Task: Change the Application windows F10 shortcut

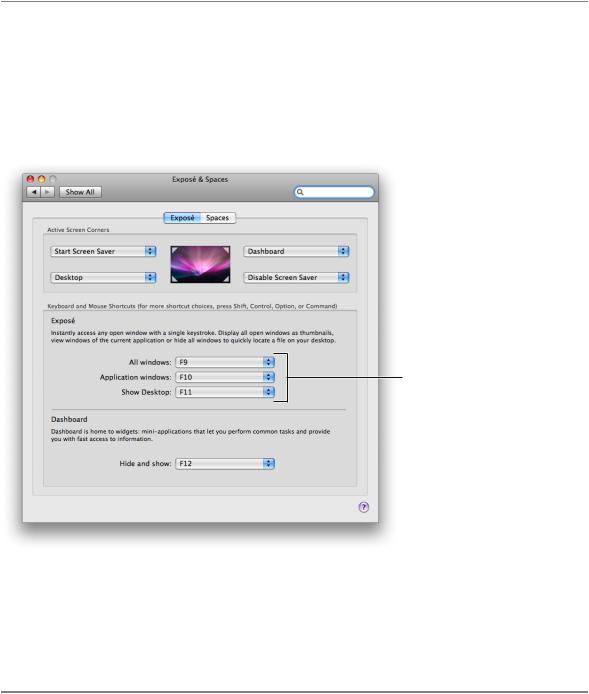Action: pyautogui.click(x=225, y=377)
